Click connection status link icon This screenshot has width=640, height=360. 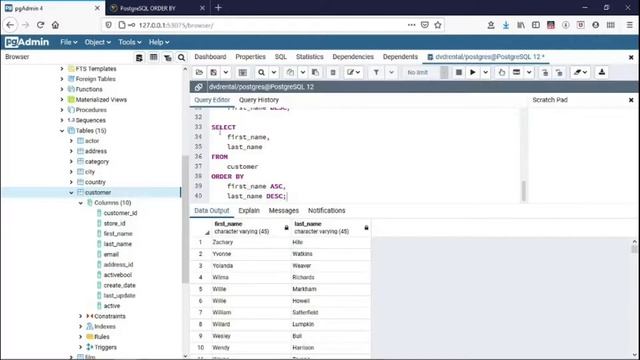[198, 87]
